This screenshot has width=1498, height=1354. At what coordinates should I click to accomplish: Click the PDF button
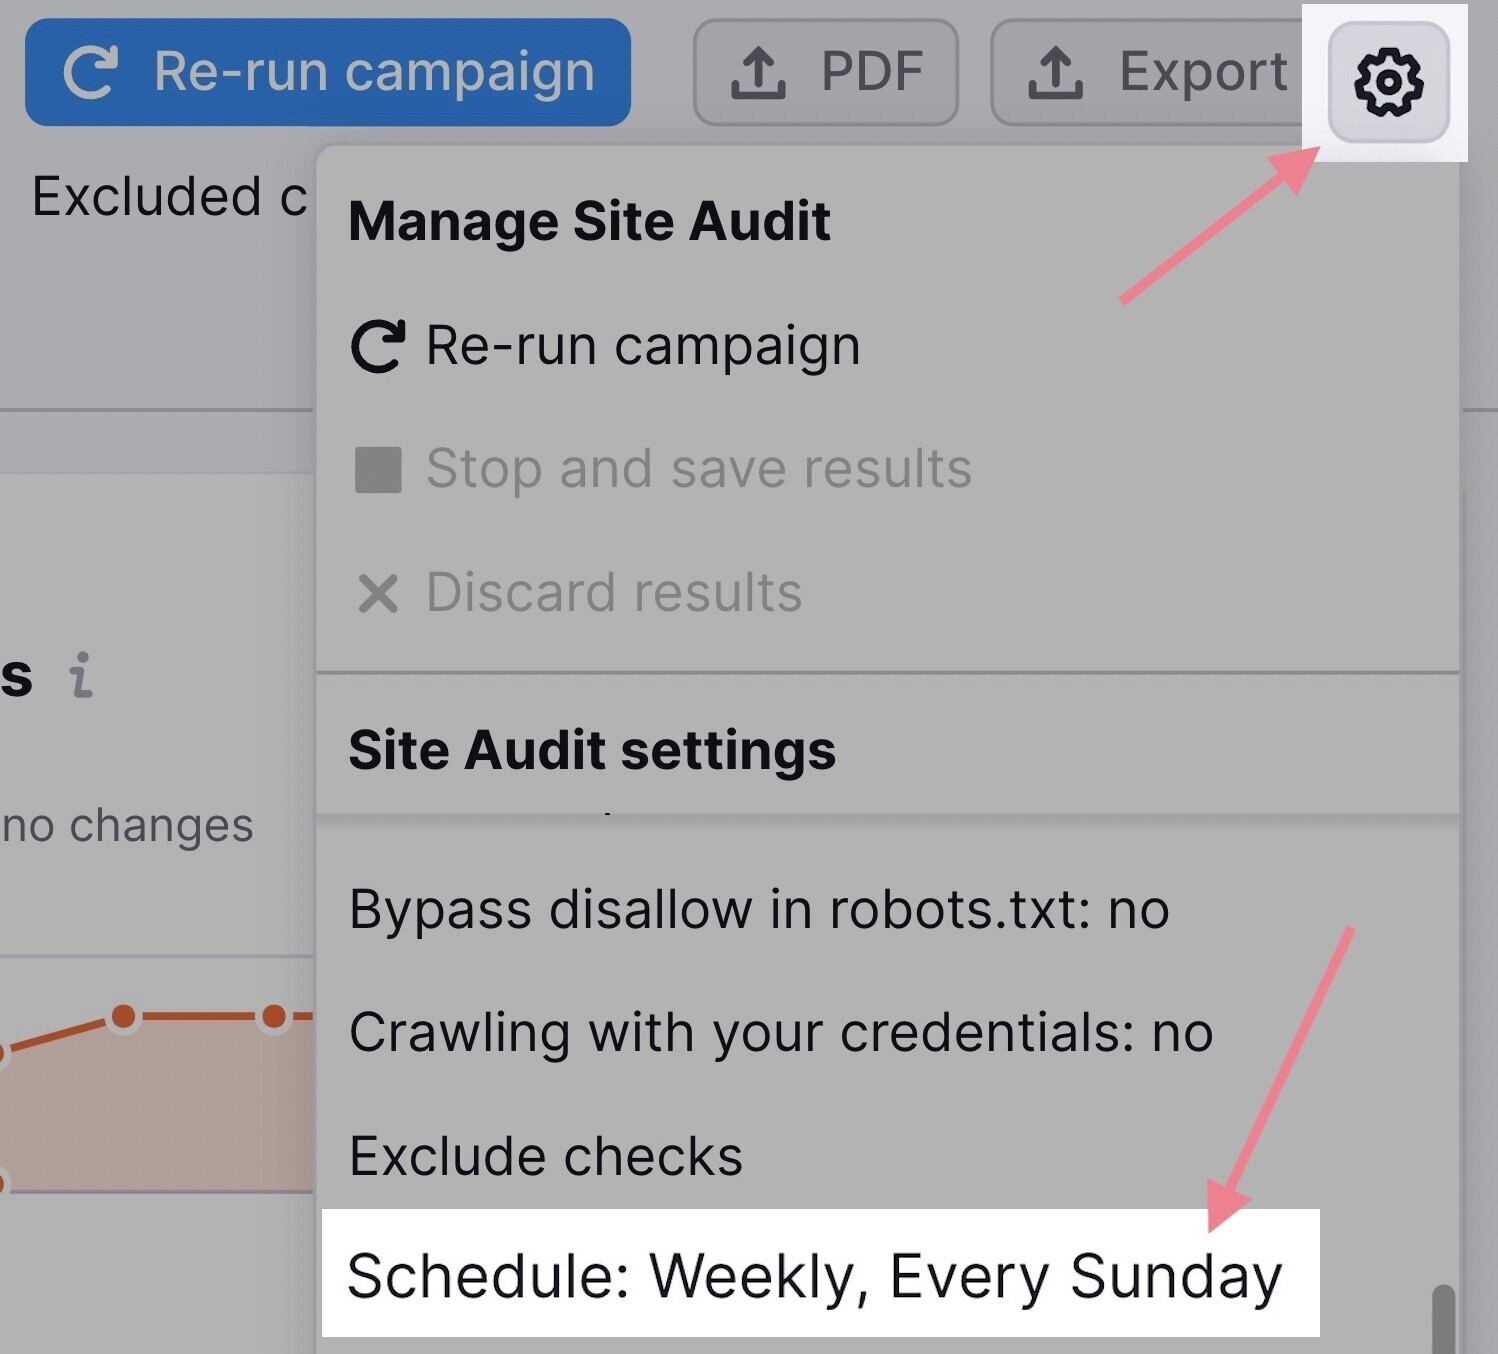[x=825, y=72]
